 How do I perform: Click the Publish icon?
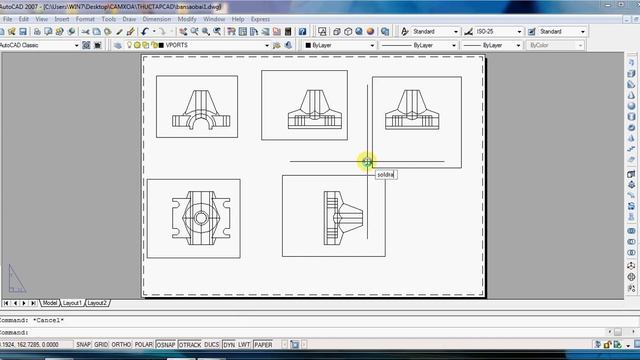60,31
